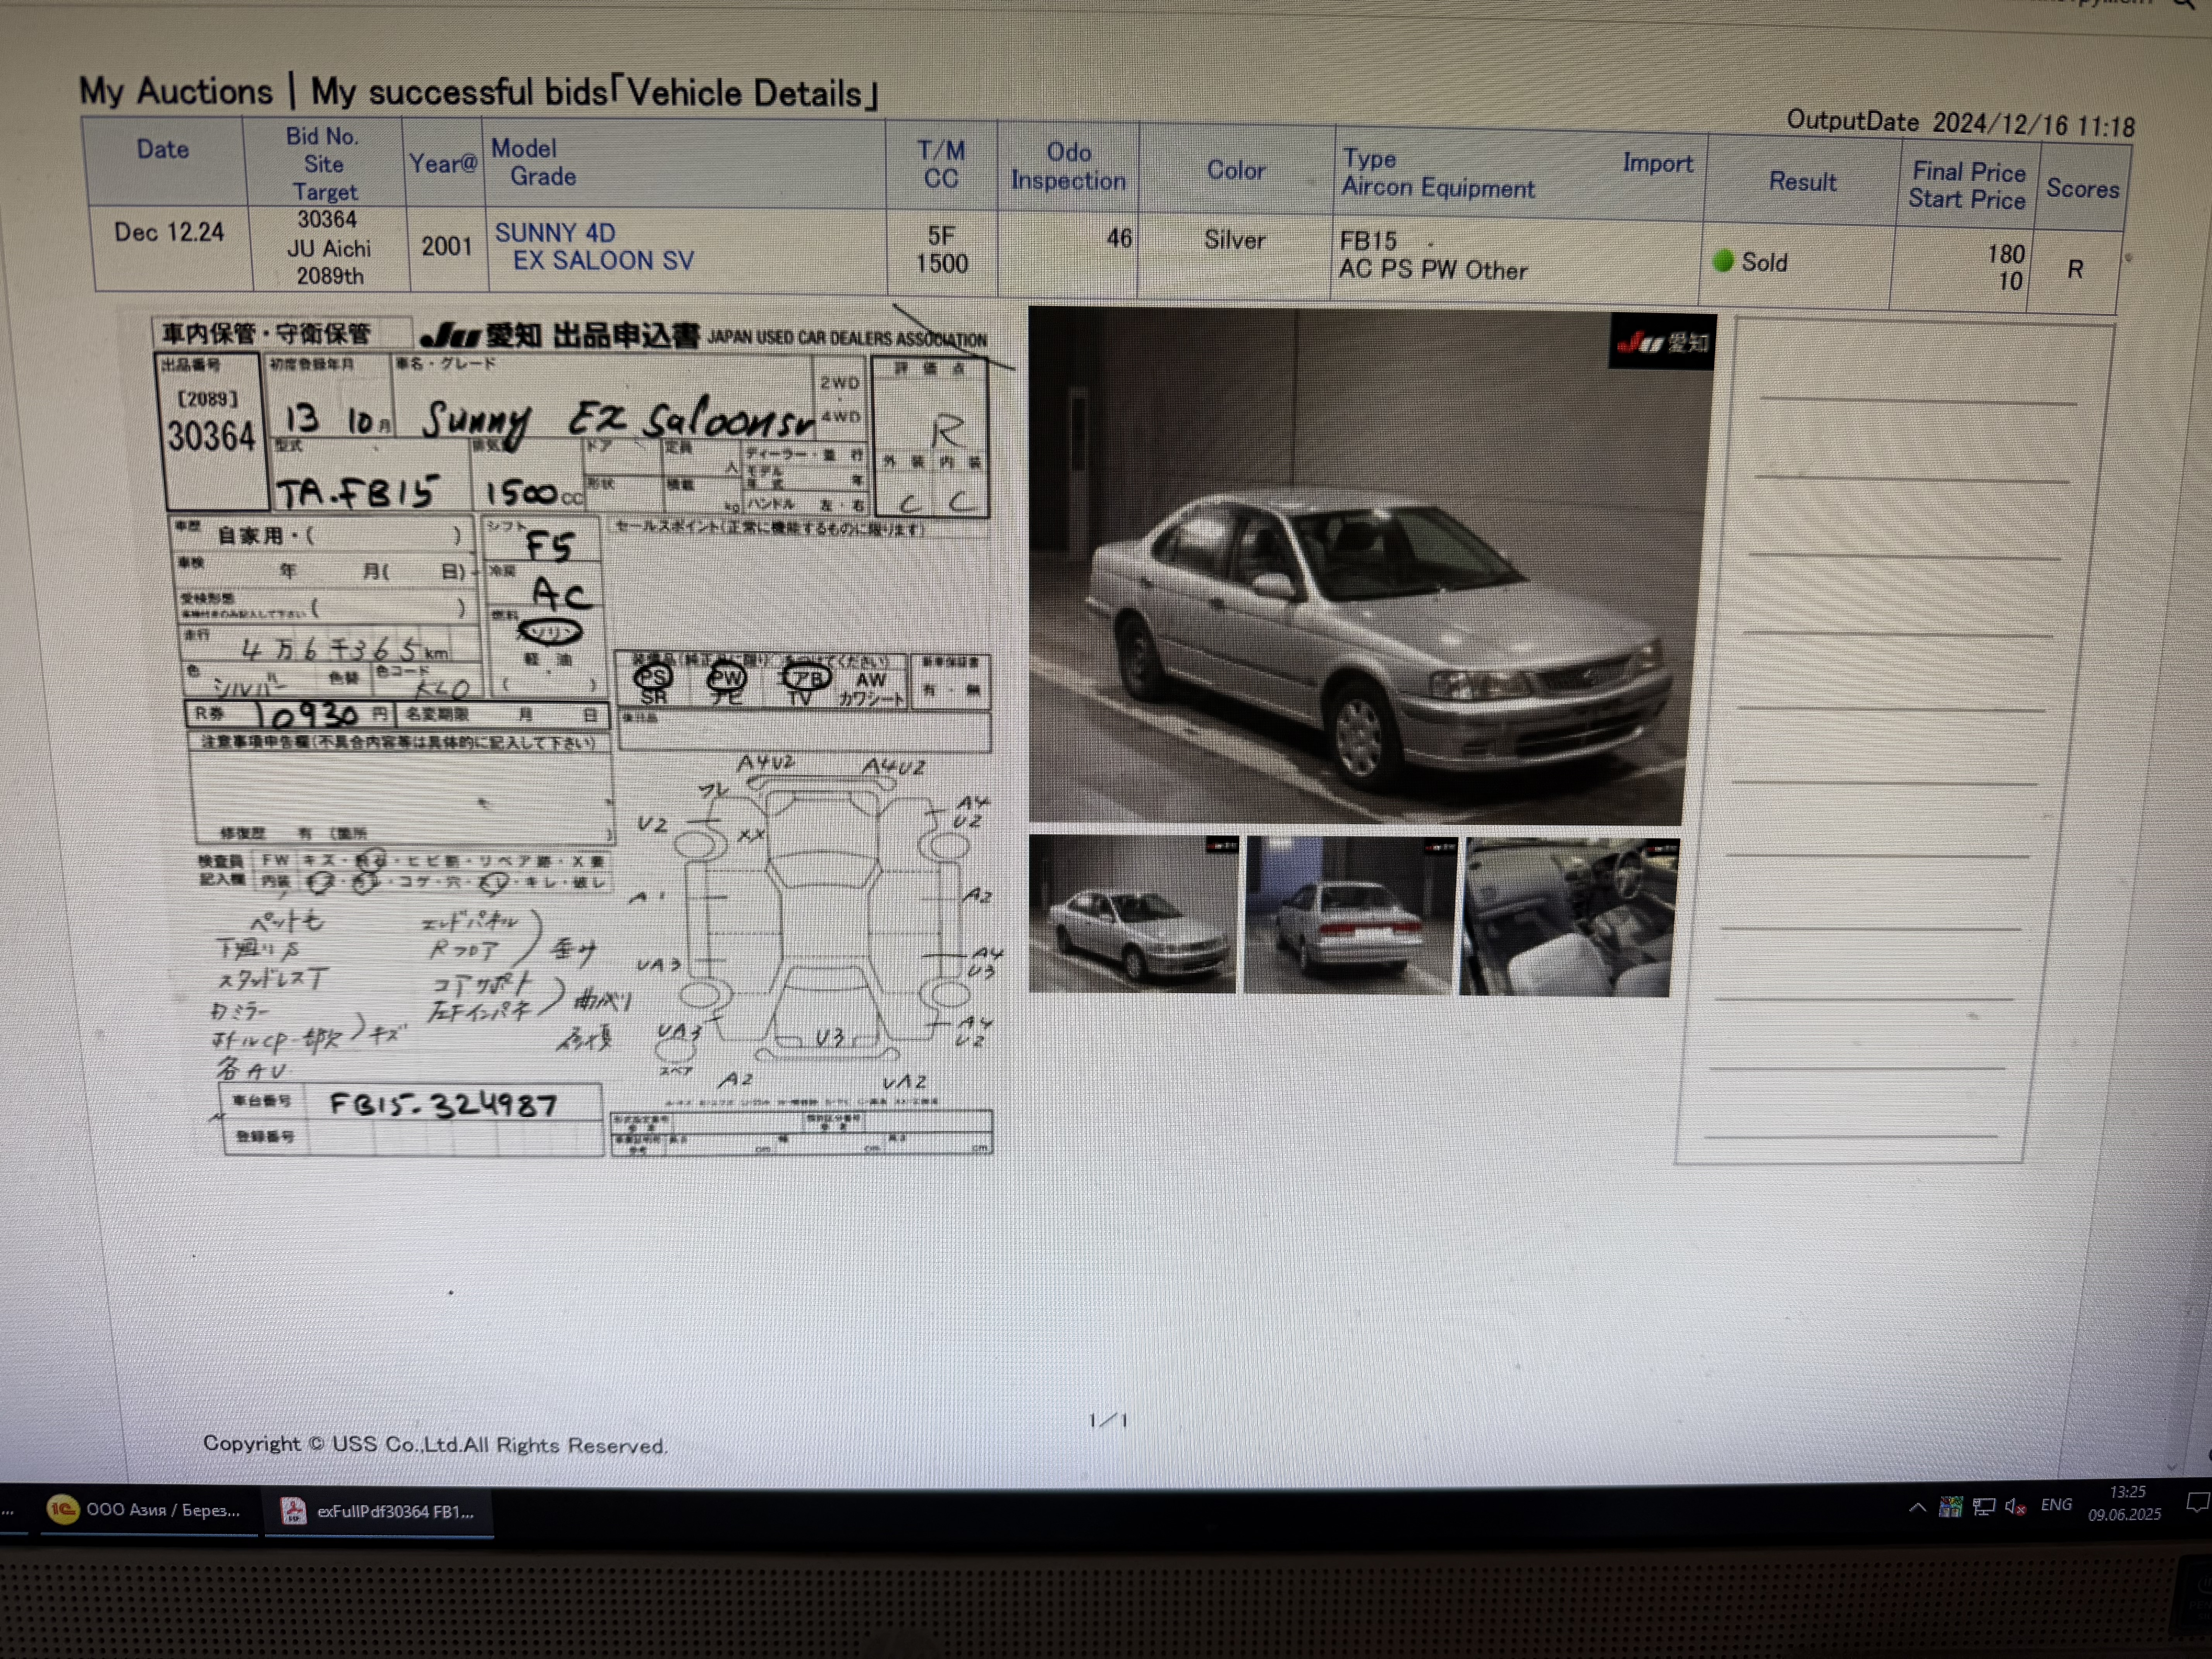Click the USS copyright footer text
Screen dimensions: 2212x1659
pos(435,1444)
